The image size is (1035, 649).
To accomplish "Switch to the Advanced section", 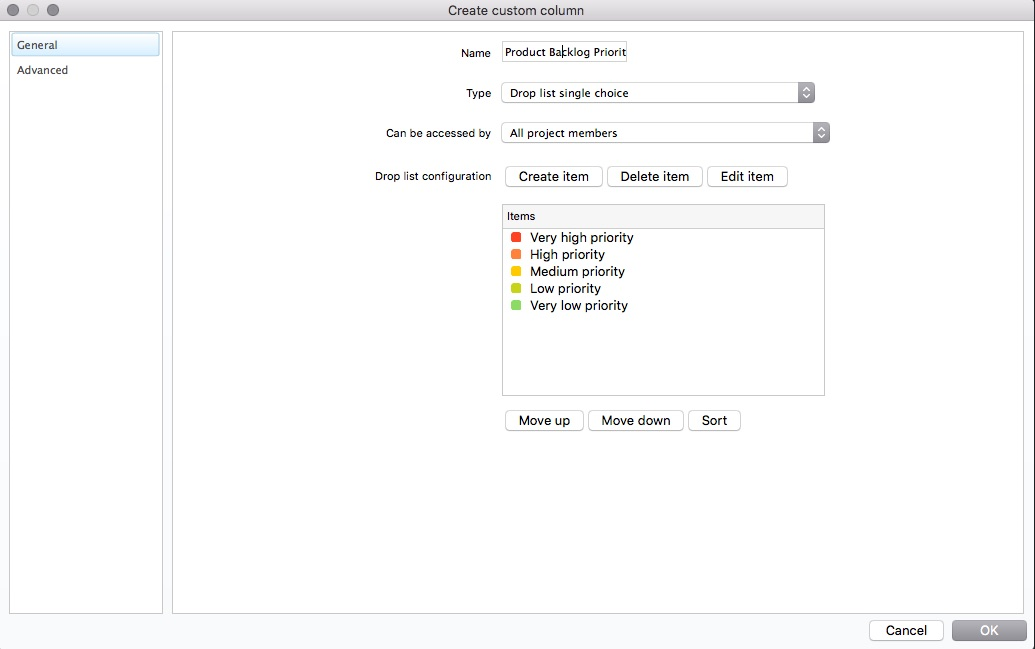I will point(43,70).
